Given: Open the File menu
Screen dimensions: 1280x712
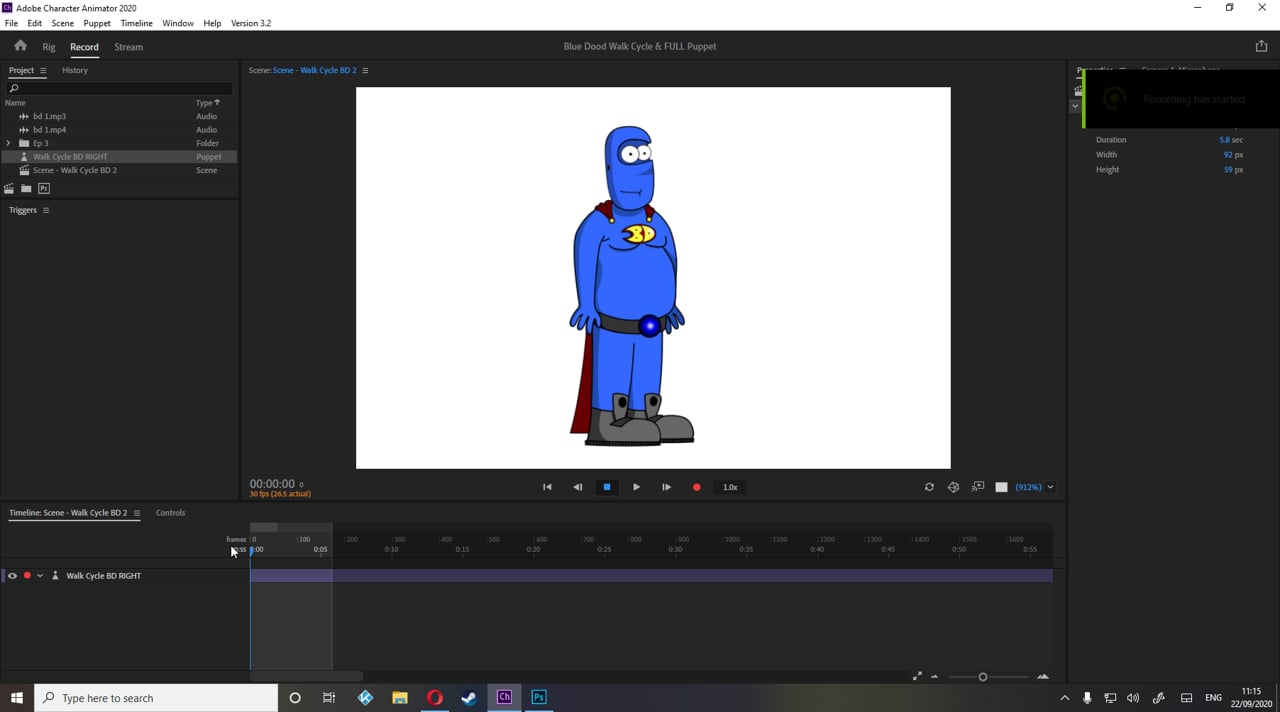Looking at the screenshot, I should click(x=11, y=23).
